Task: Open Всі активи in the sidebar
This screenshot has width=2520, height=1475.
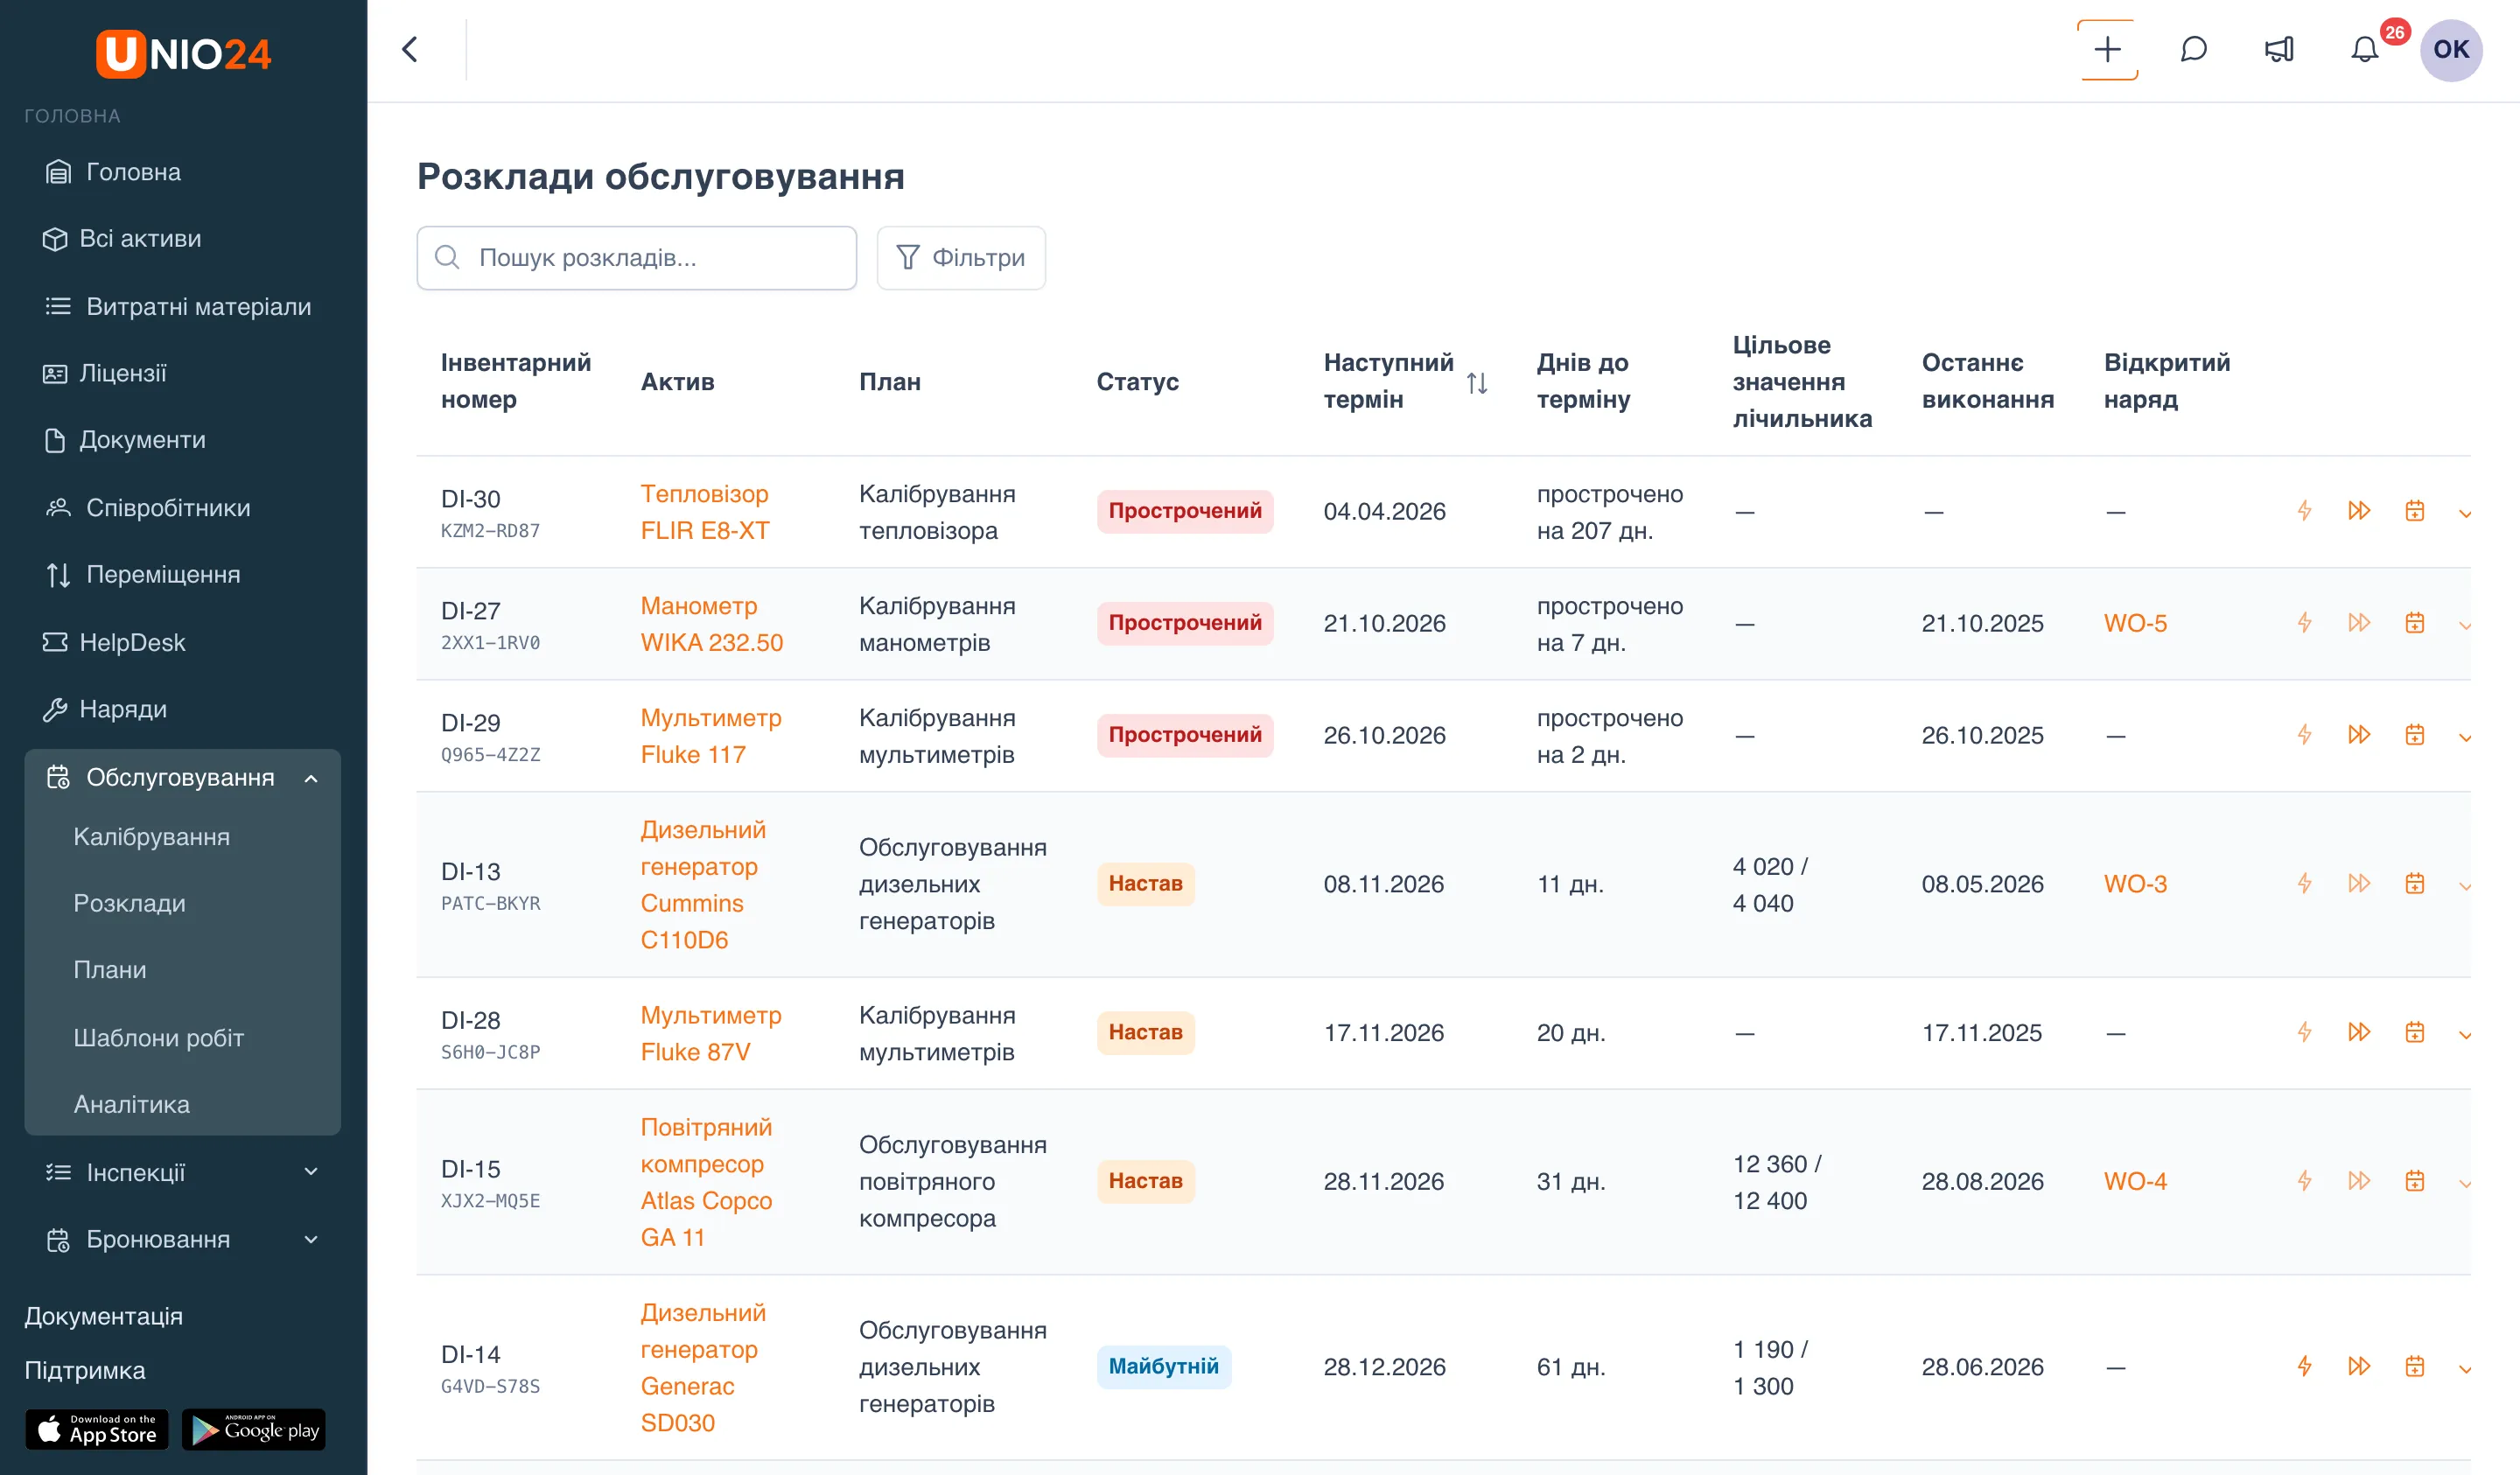Action: 183,239
